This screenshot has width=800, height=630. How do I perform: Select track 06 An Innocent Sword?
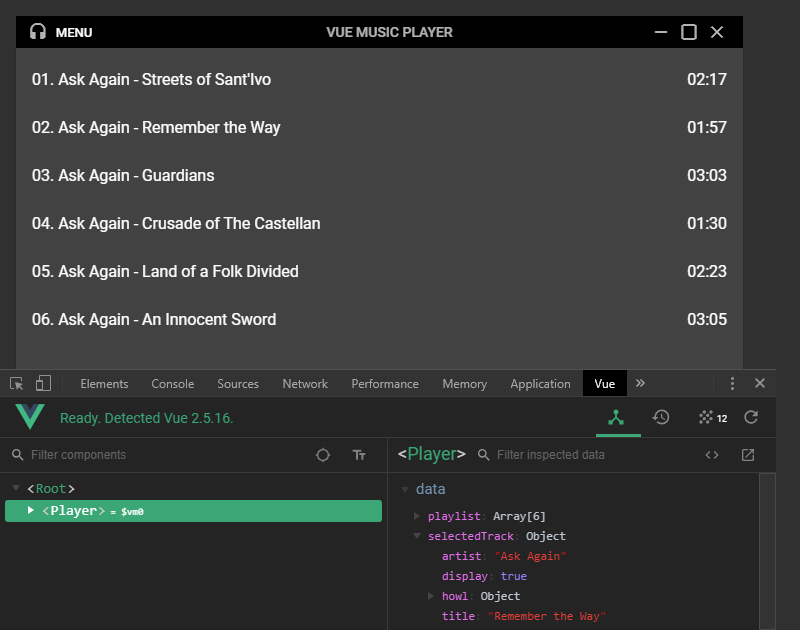coord(379,319)
